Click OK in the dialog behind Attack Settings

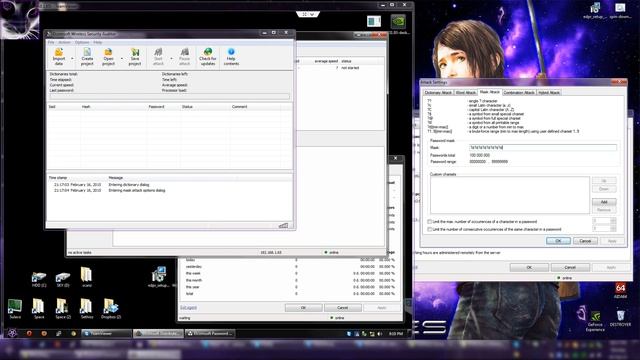[529, 267]
